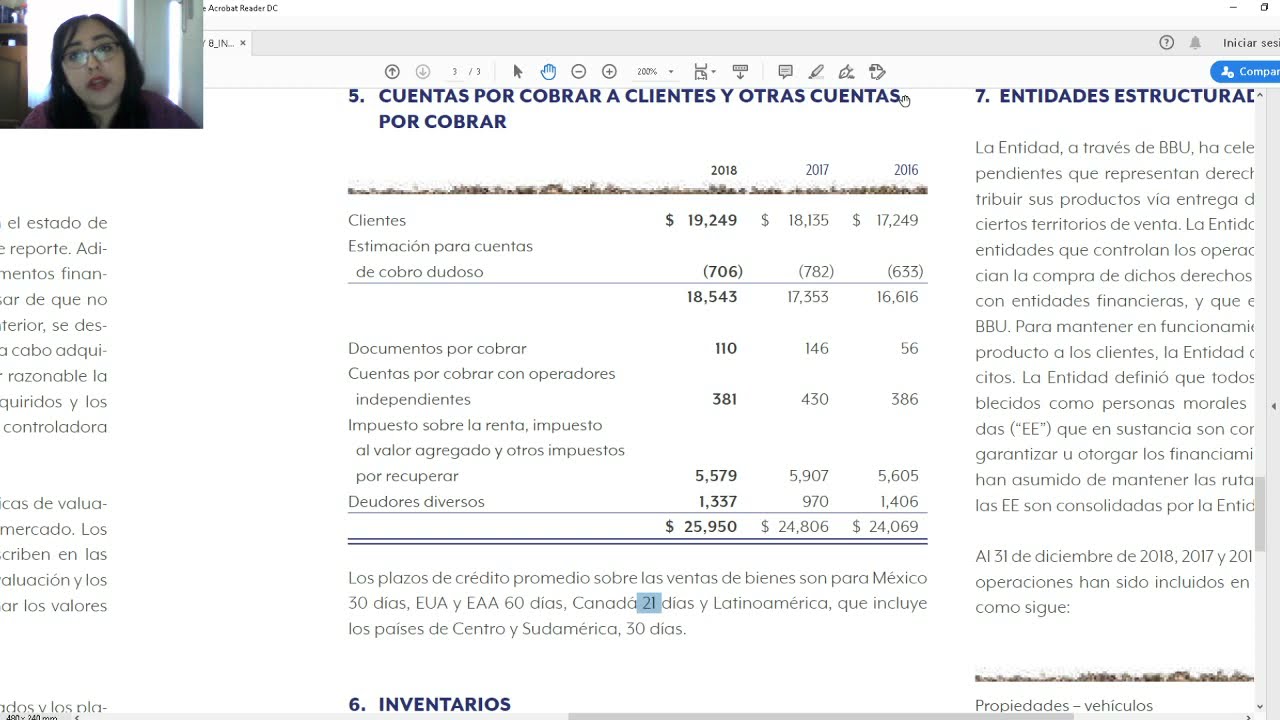1280x720 pixels.
Task: Go to previous page with up arrow
Action: pos(392,72)
